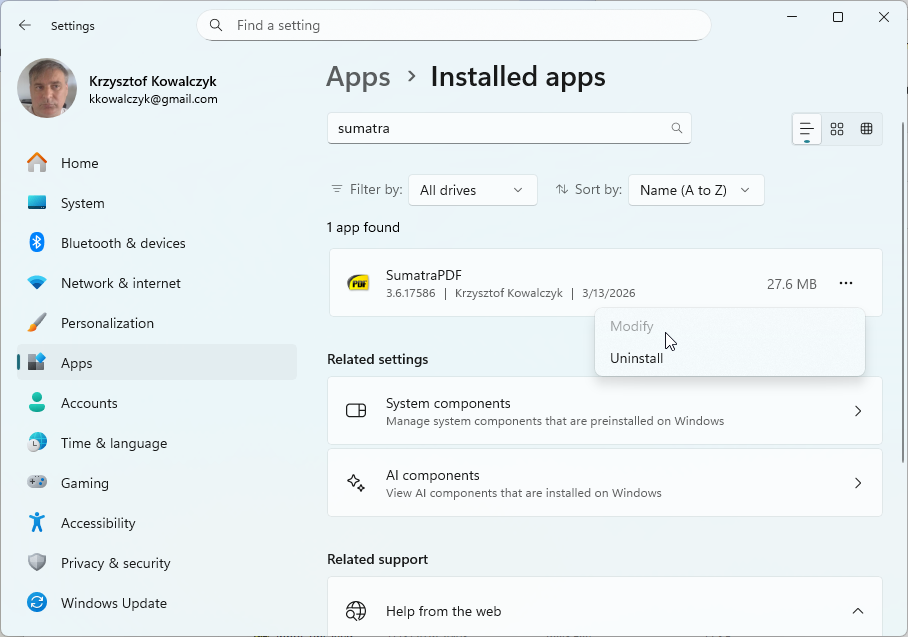908x637 pixels.
Task: Open SumatraPDF three-dot options menu
Action: pyautogui.click(x=845, y=283)
